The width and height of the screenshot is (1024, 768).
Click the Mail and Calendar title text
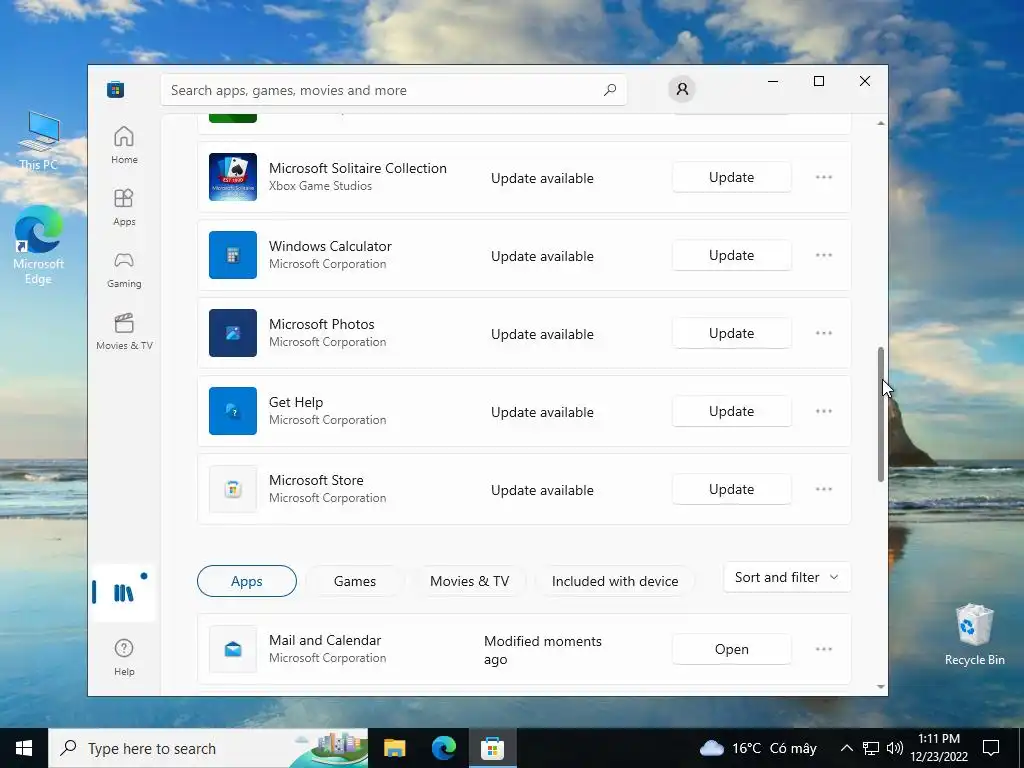click(325, 640)
